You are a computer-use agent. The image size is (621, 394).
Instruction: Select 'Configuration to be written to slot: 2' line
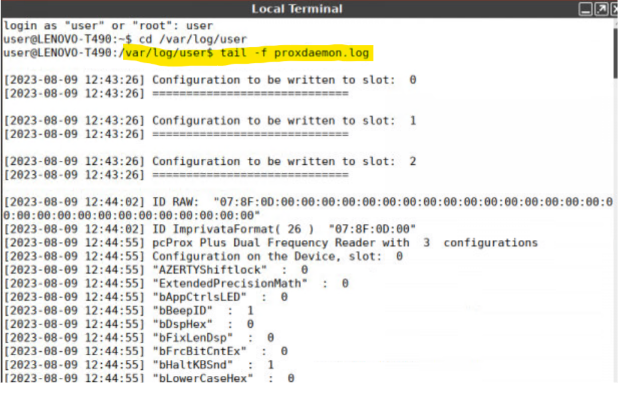click(211, 162)
